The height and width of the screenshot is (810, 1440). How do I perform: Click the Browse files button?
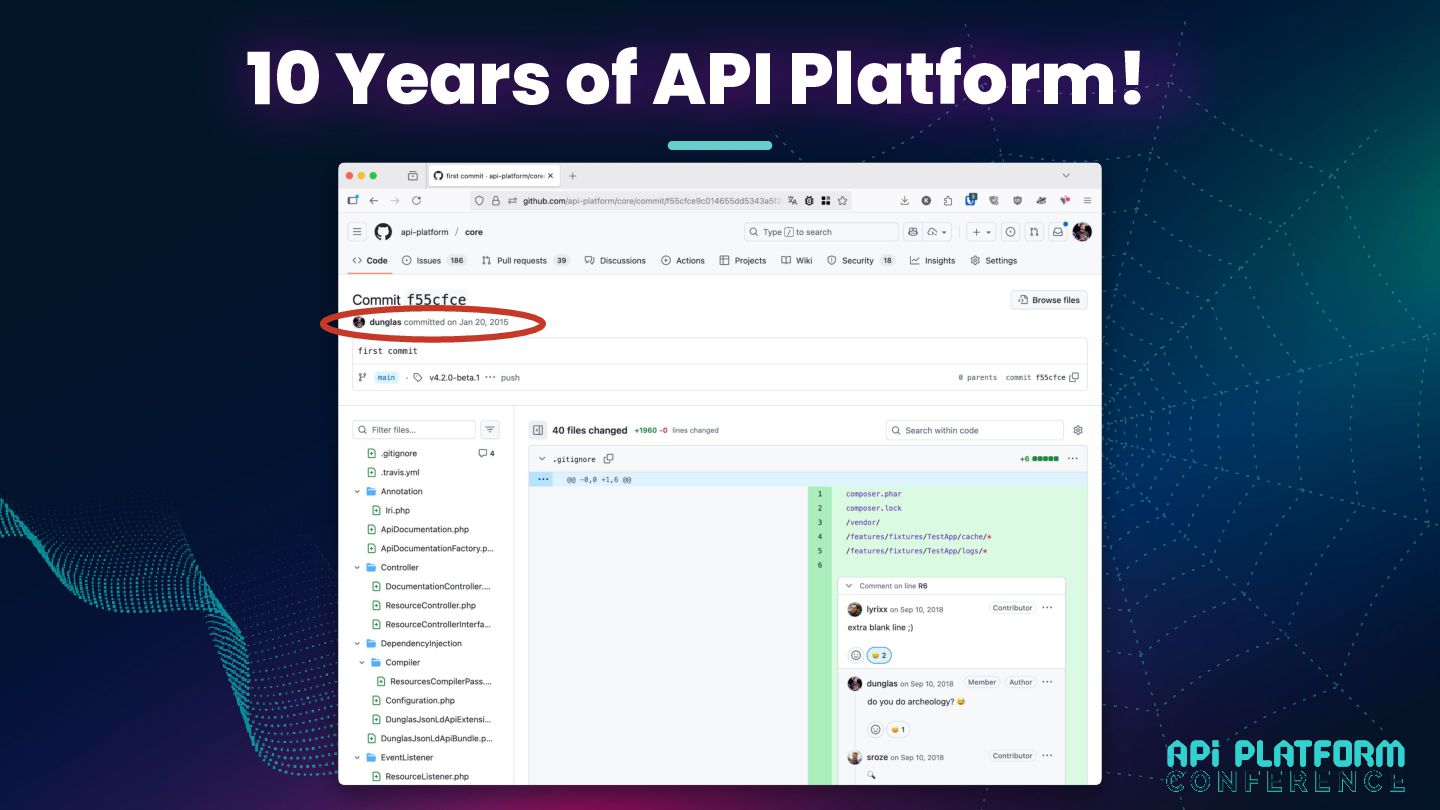(x=1049, y=300)
